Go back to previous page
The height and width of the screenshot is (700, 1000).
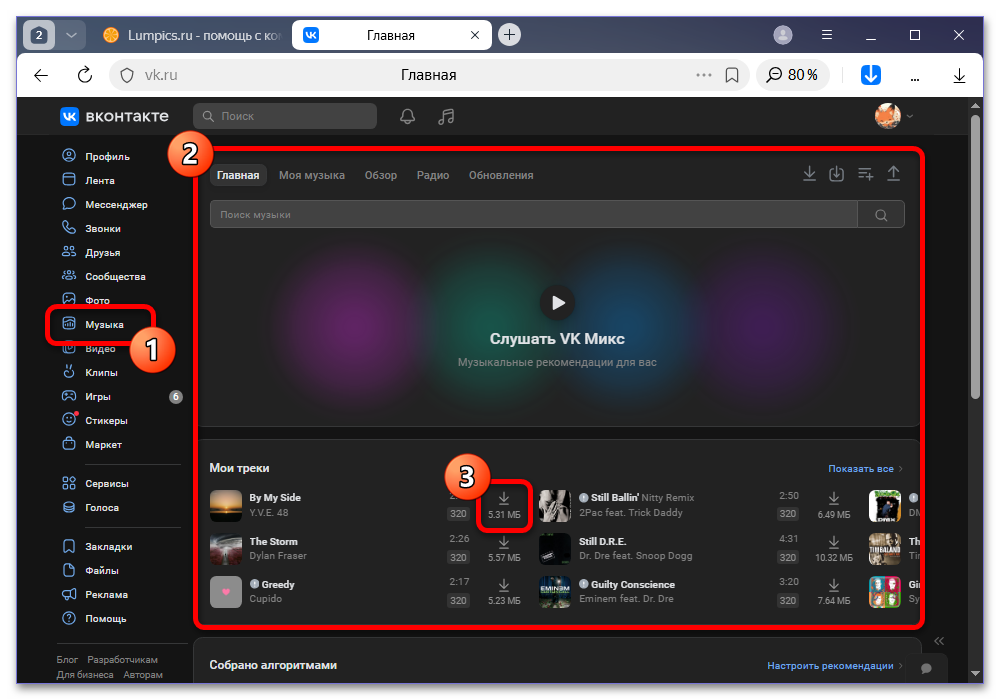(41, 76)
